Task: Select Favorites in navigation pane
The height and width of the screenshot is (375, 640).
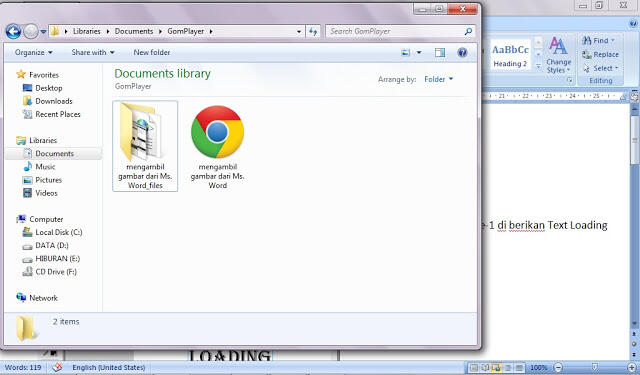Action: tap(38, 75)
